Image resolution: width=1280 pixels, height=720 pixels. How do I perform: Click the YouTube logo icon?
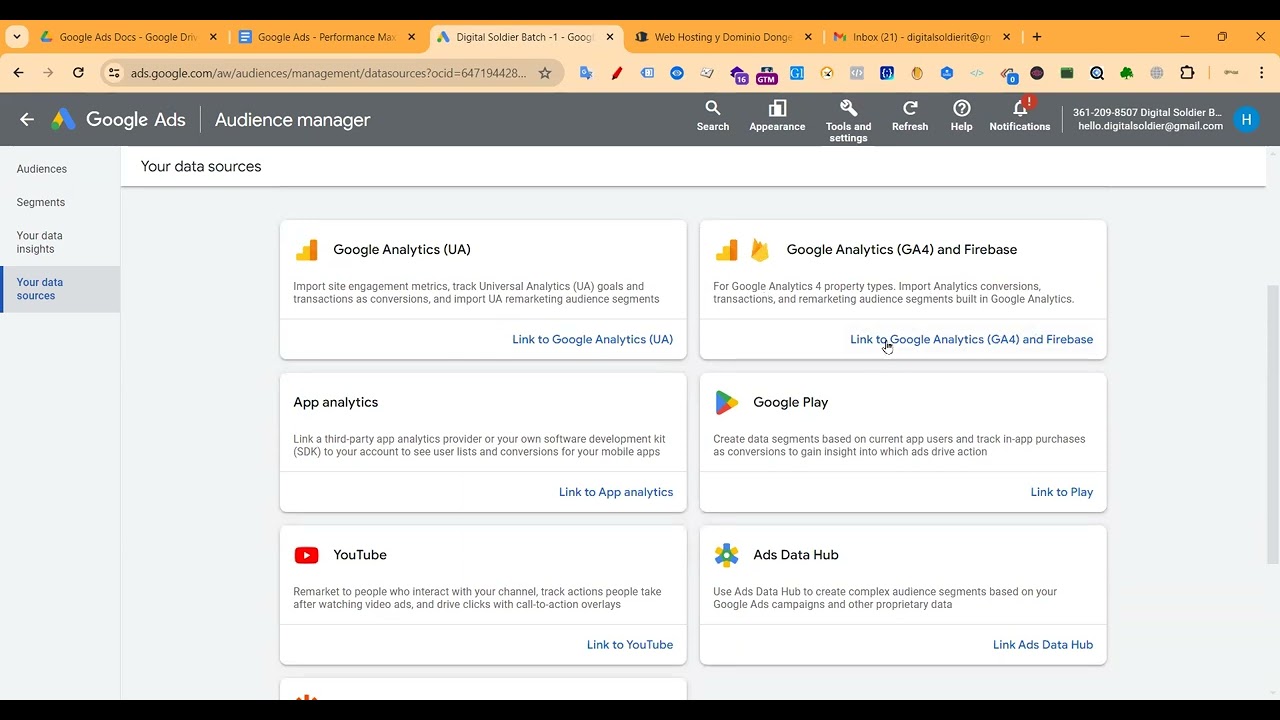coord(306,555)
